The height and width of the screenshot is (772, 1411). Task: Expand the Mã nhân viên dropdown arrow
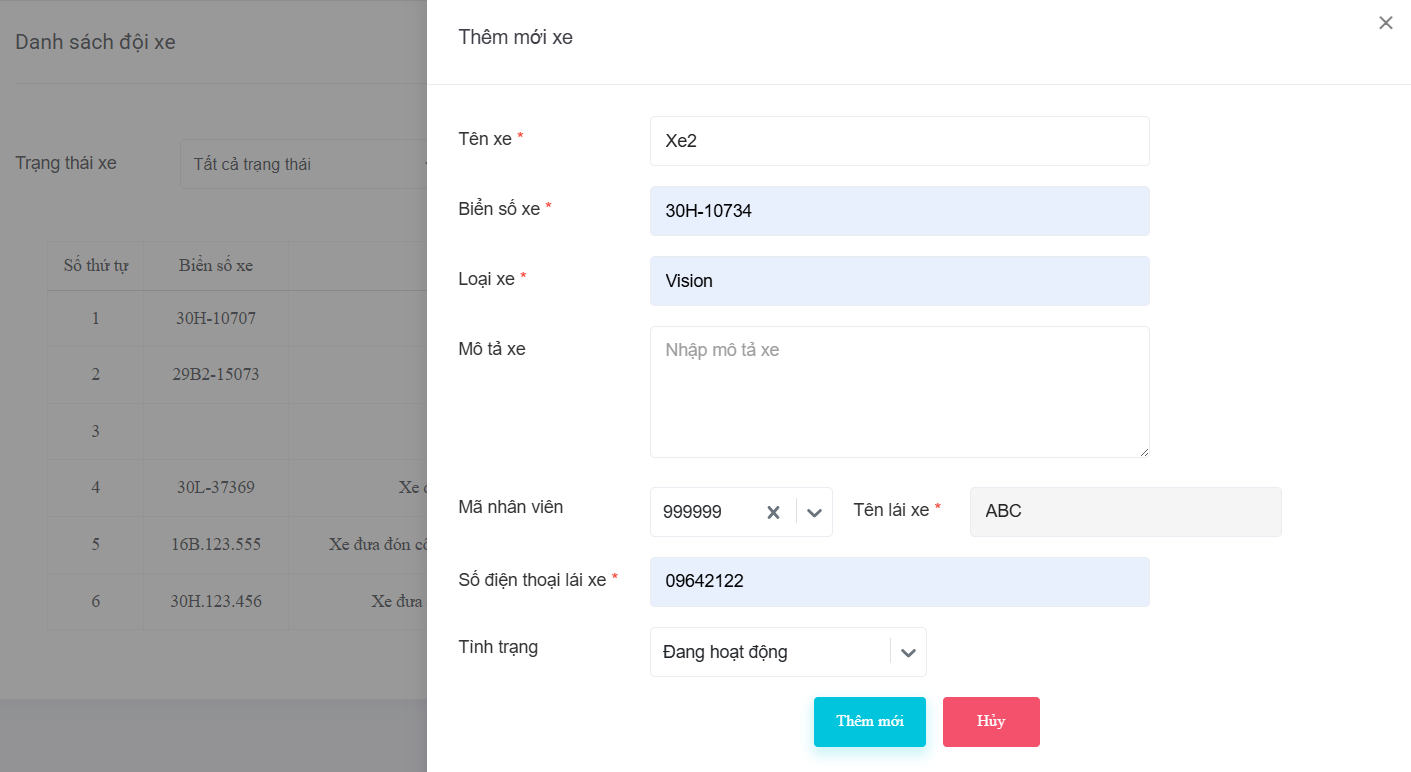point(814,512)
